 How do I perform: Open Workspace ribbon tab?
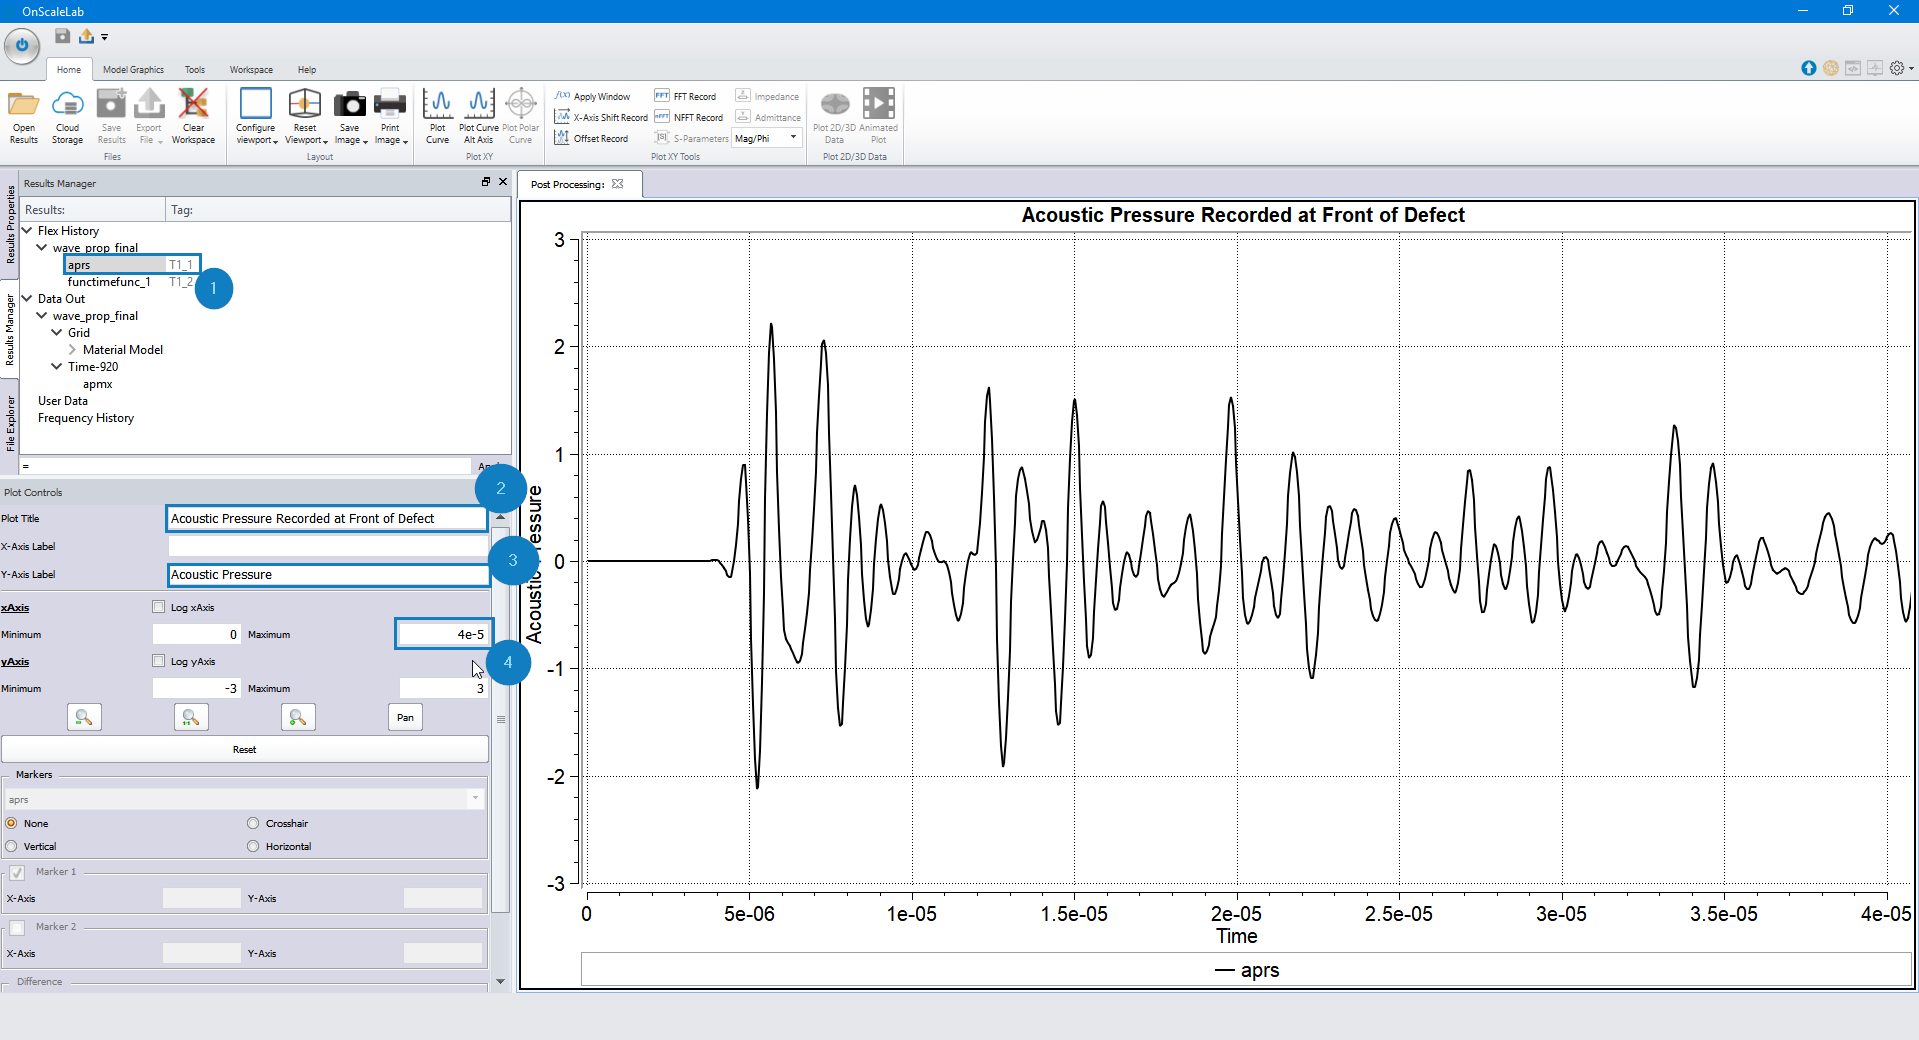point(251,69)
